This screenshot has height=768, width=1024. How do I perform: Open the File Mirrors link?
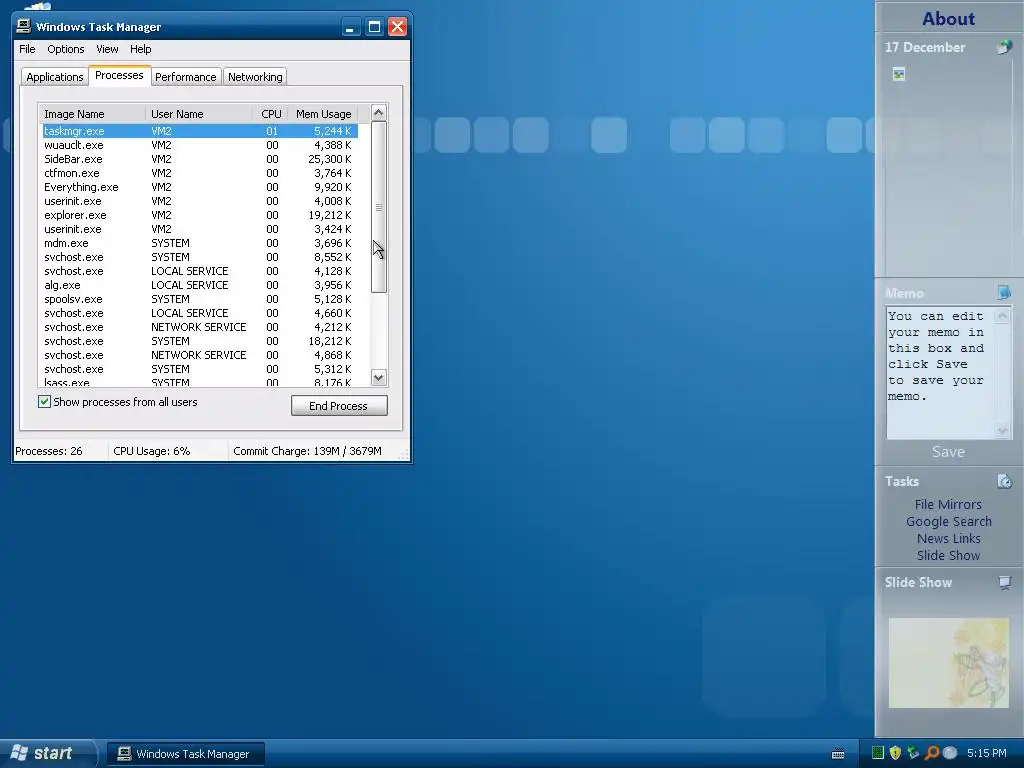point(948,504)
